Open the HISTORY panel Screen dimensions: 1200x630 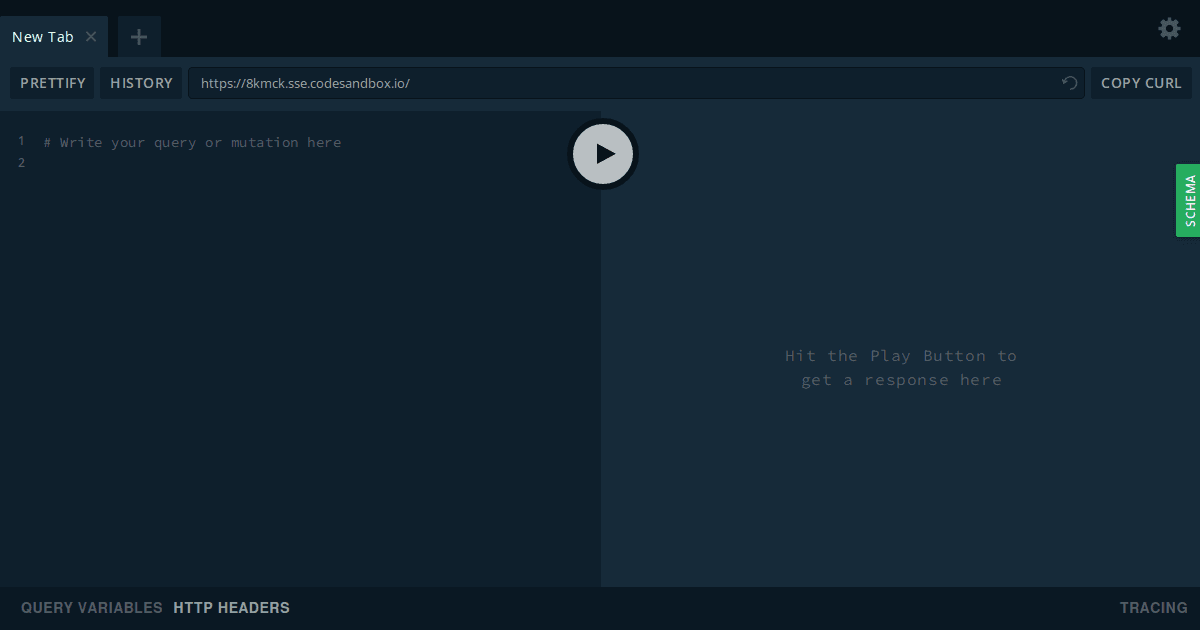pyautogui.click(x=141, y=83)
